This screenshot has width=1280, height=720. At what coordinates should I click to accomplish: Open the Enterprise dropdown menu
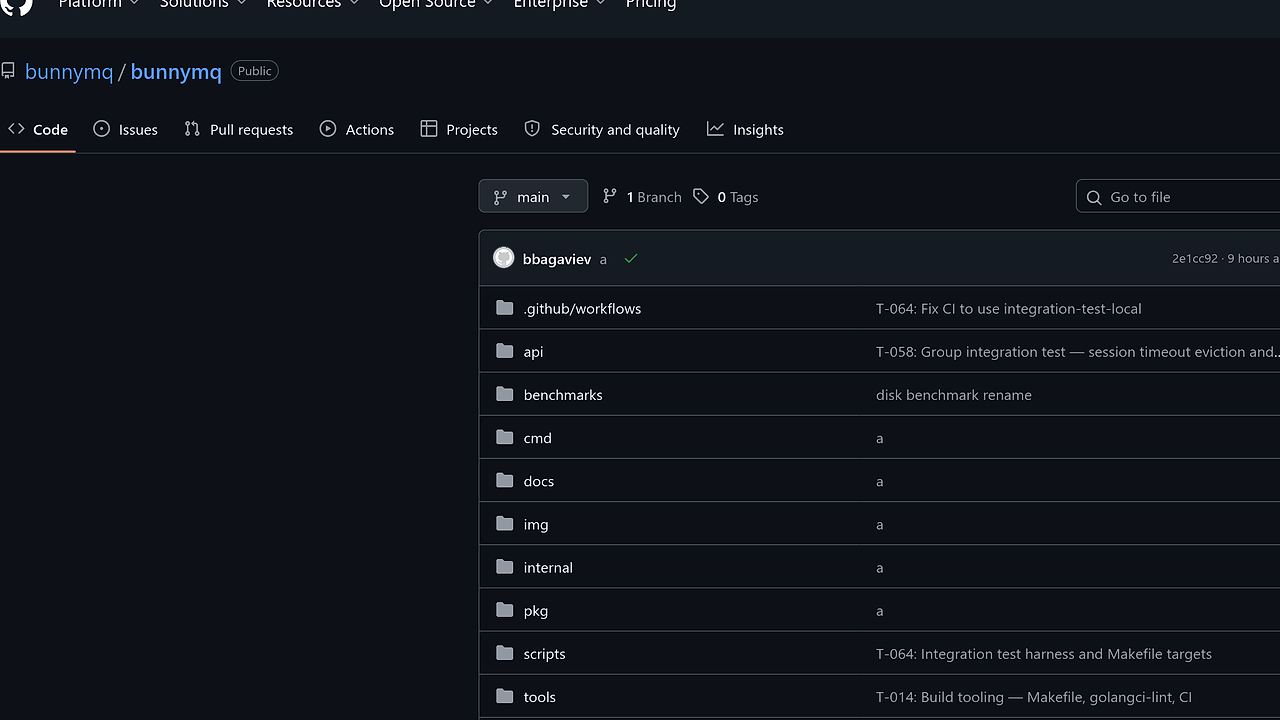tap(559, 4)
